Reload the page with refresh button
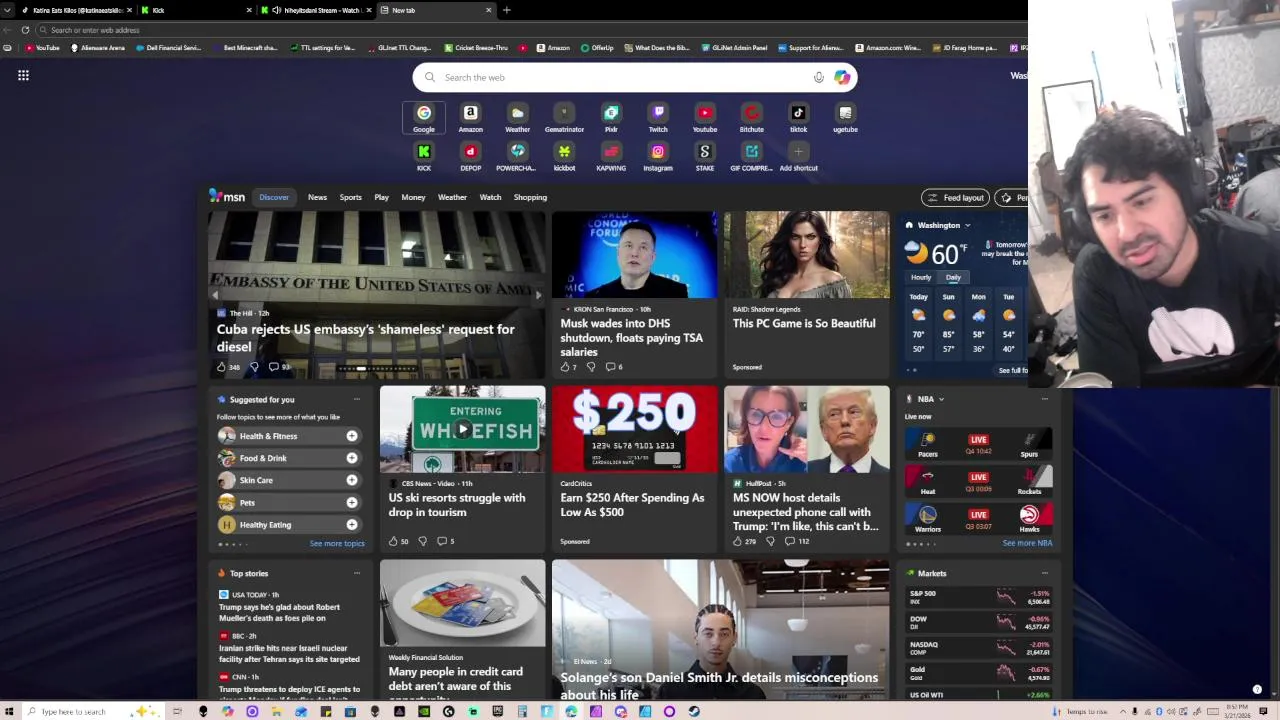Image resolution: width=1280 pixels, height=720 pixels. pyautogui.click(x=25, y=30)
